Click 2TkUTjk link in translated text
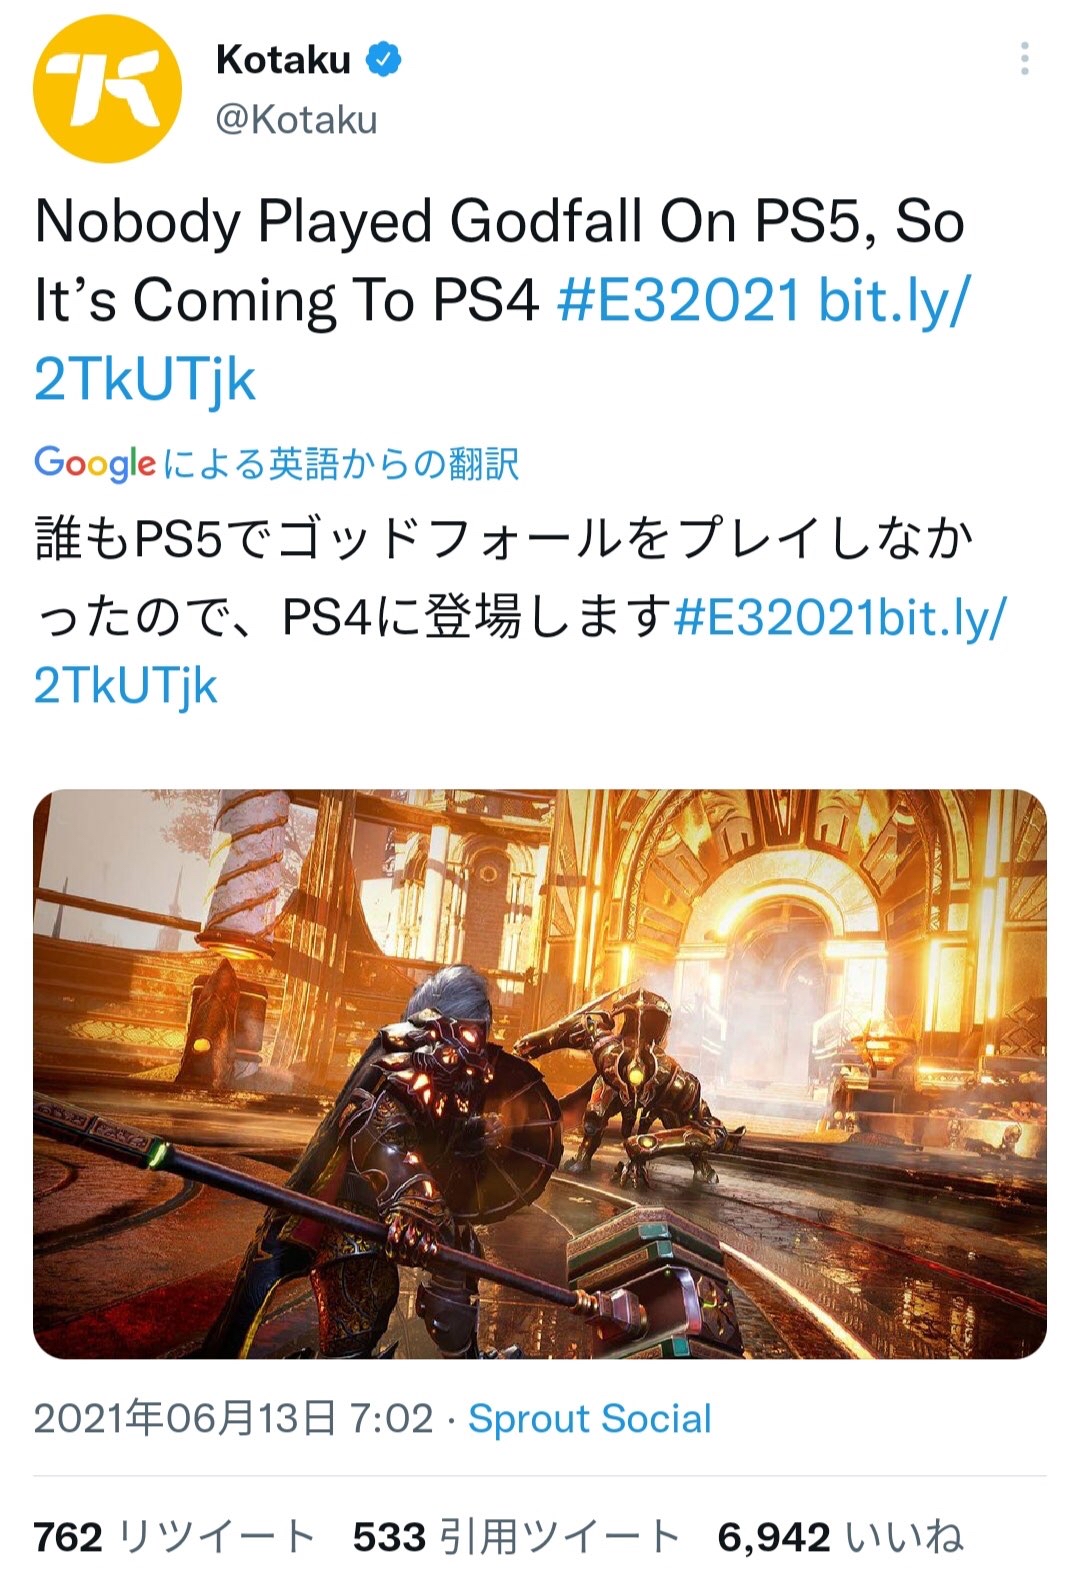 tap(126, 687)
